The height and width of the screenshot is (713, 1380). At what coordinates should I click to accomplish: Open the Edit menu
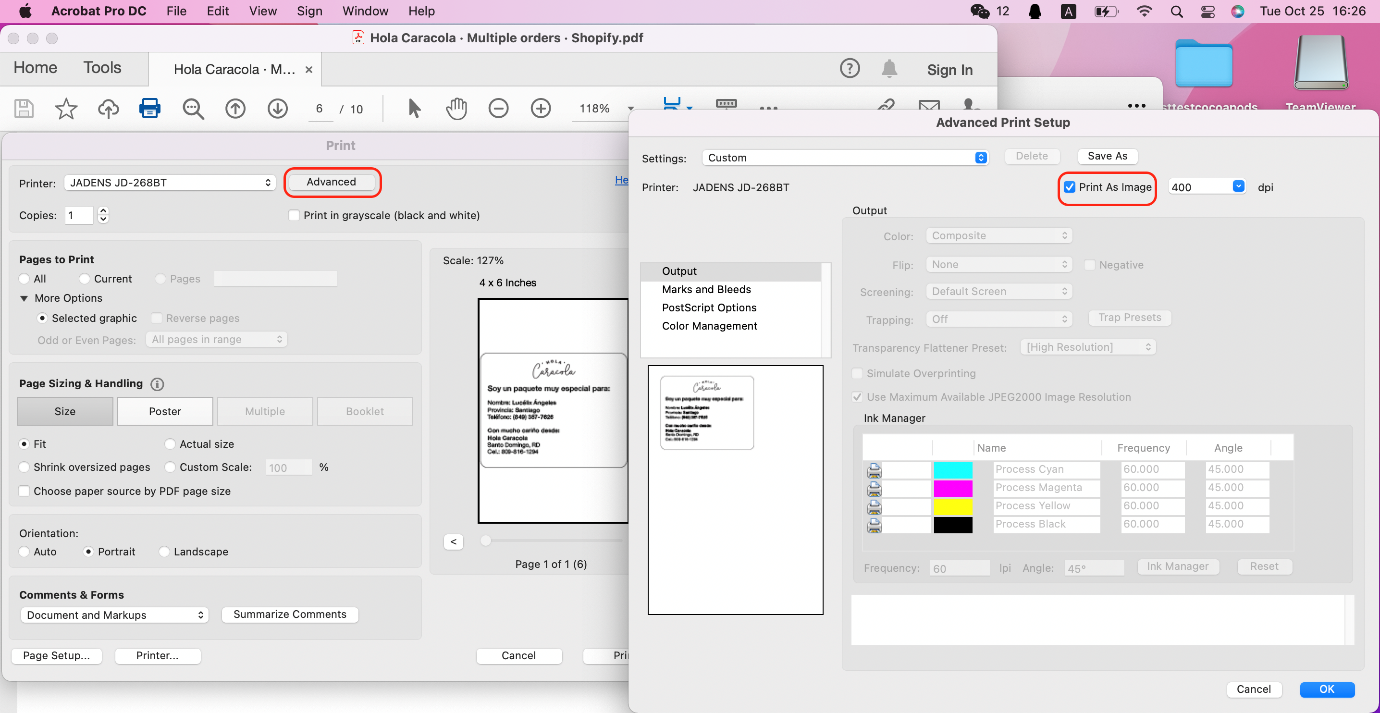coord(218,11)
